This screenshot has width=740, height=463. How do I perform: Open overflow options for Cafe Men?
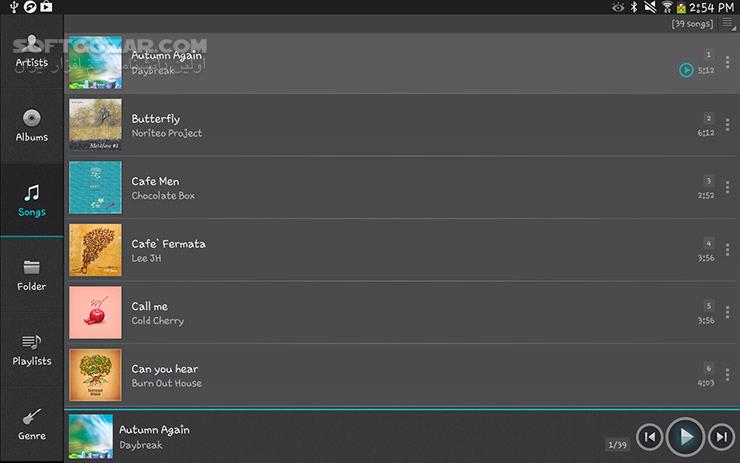(x=728, y=187)
